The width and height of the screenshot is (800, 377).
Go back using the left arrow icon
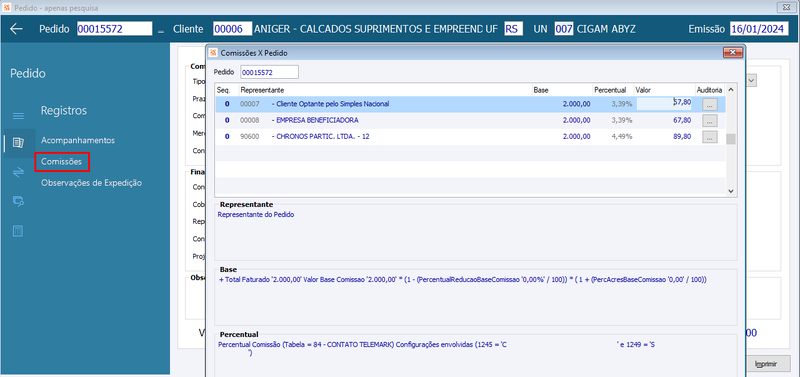coord(16,29)
